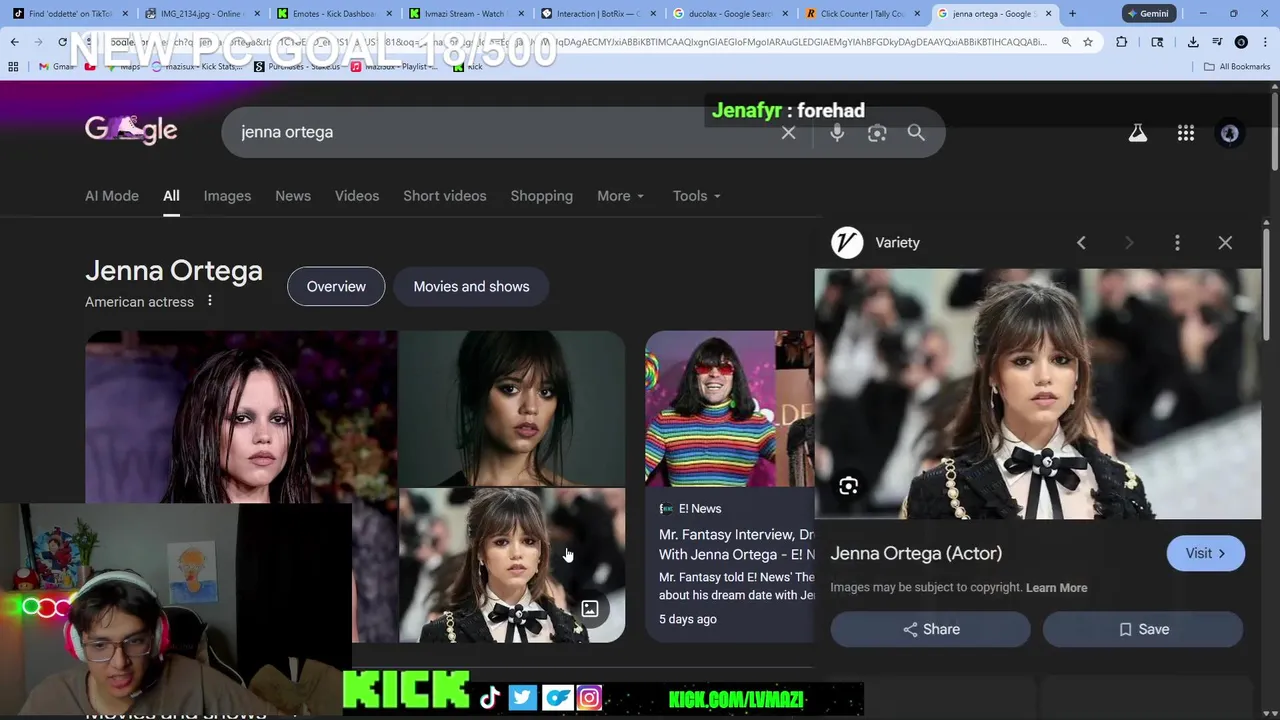Open the Learn More copyright link
1280x720 pixels.
1056,588
